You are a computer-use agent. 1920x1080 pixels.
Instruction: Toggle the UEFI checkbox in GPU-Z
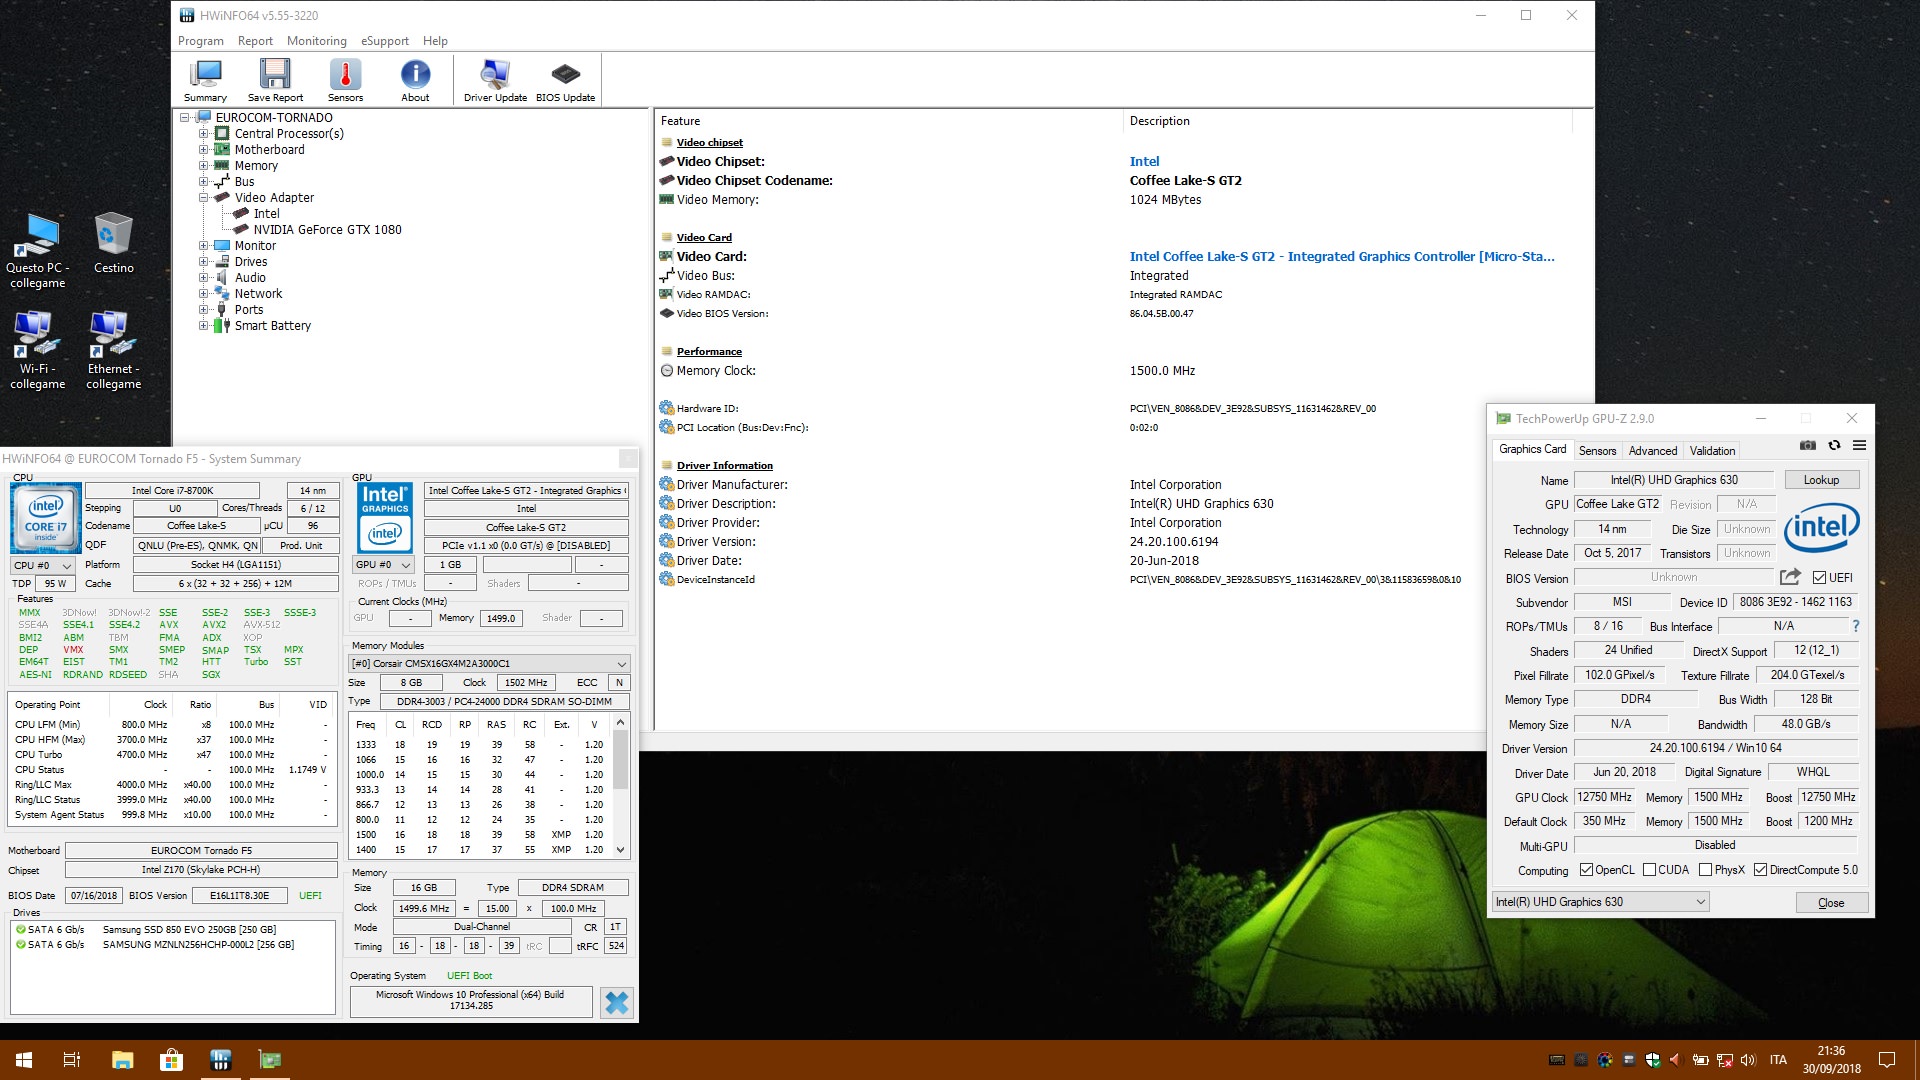[x=1819, y=577]
